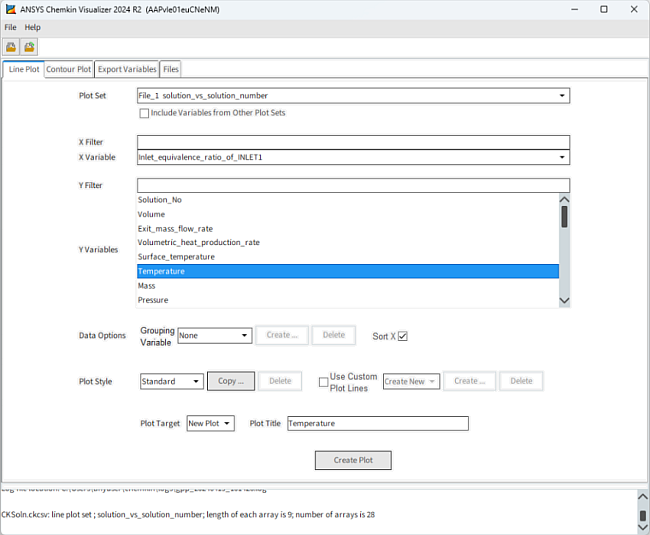Open the Plot Set dropdown
This screenshot has width=650, height=535.
click(x=353, y=96)
